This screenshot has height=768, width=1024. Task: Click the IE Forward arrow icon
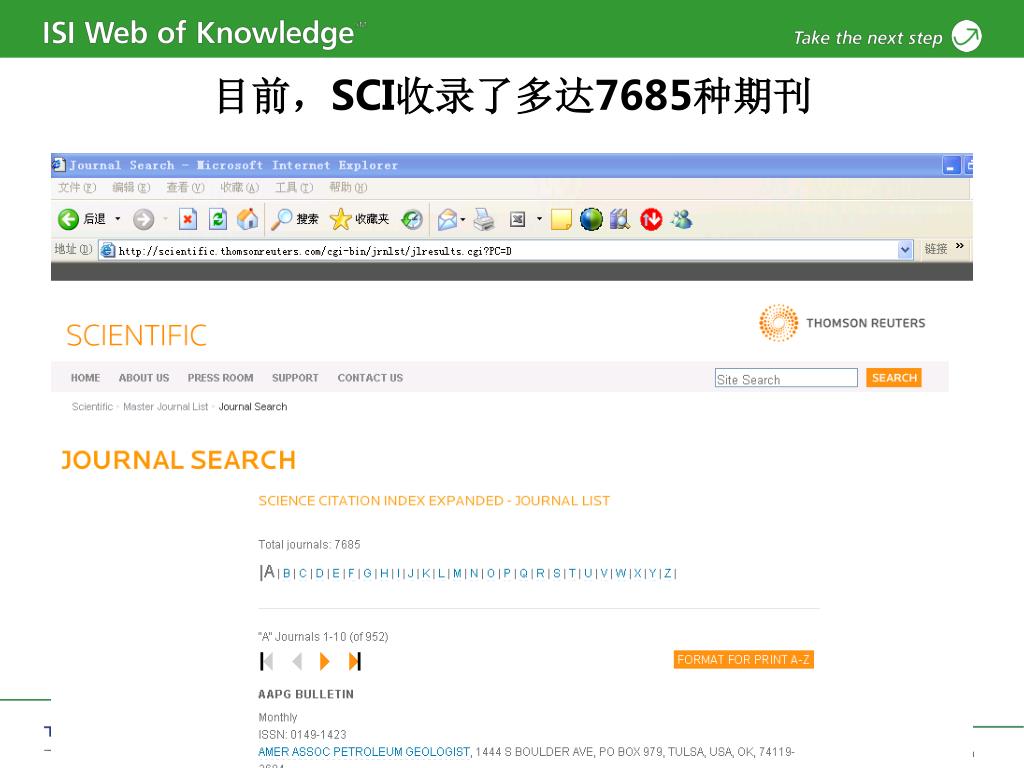point(144,219)
